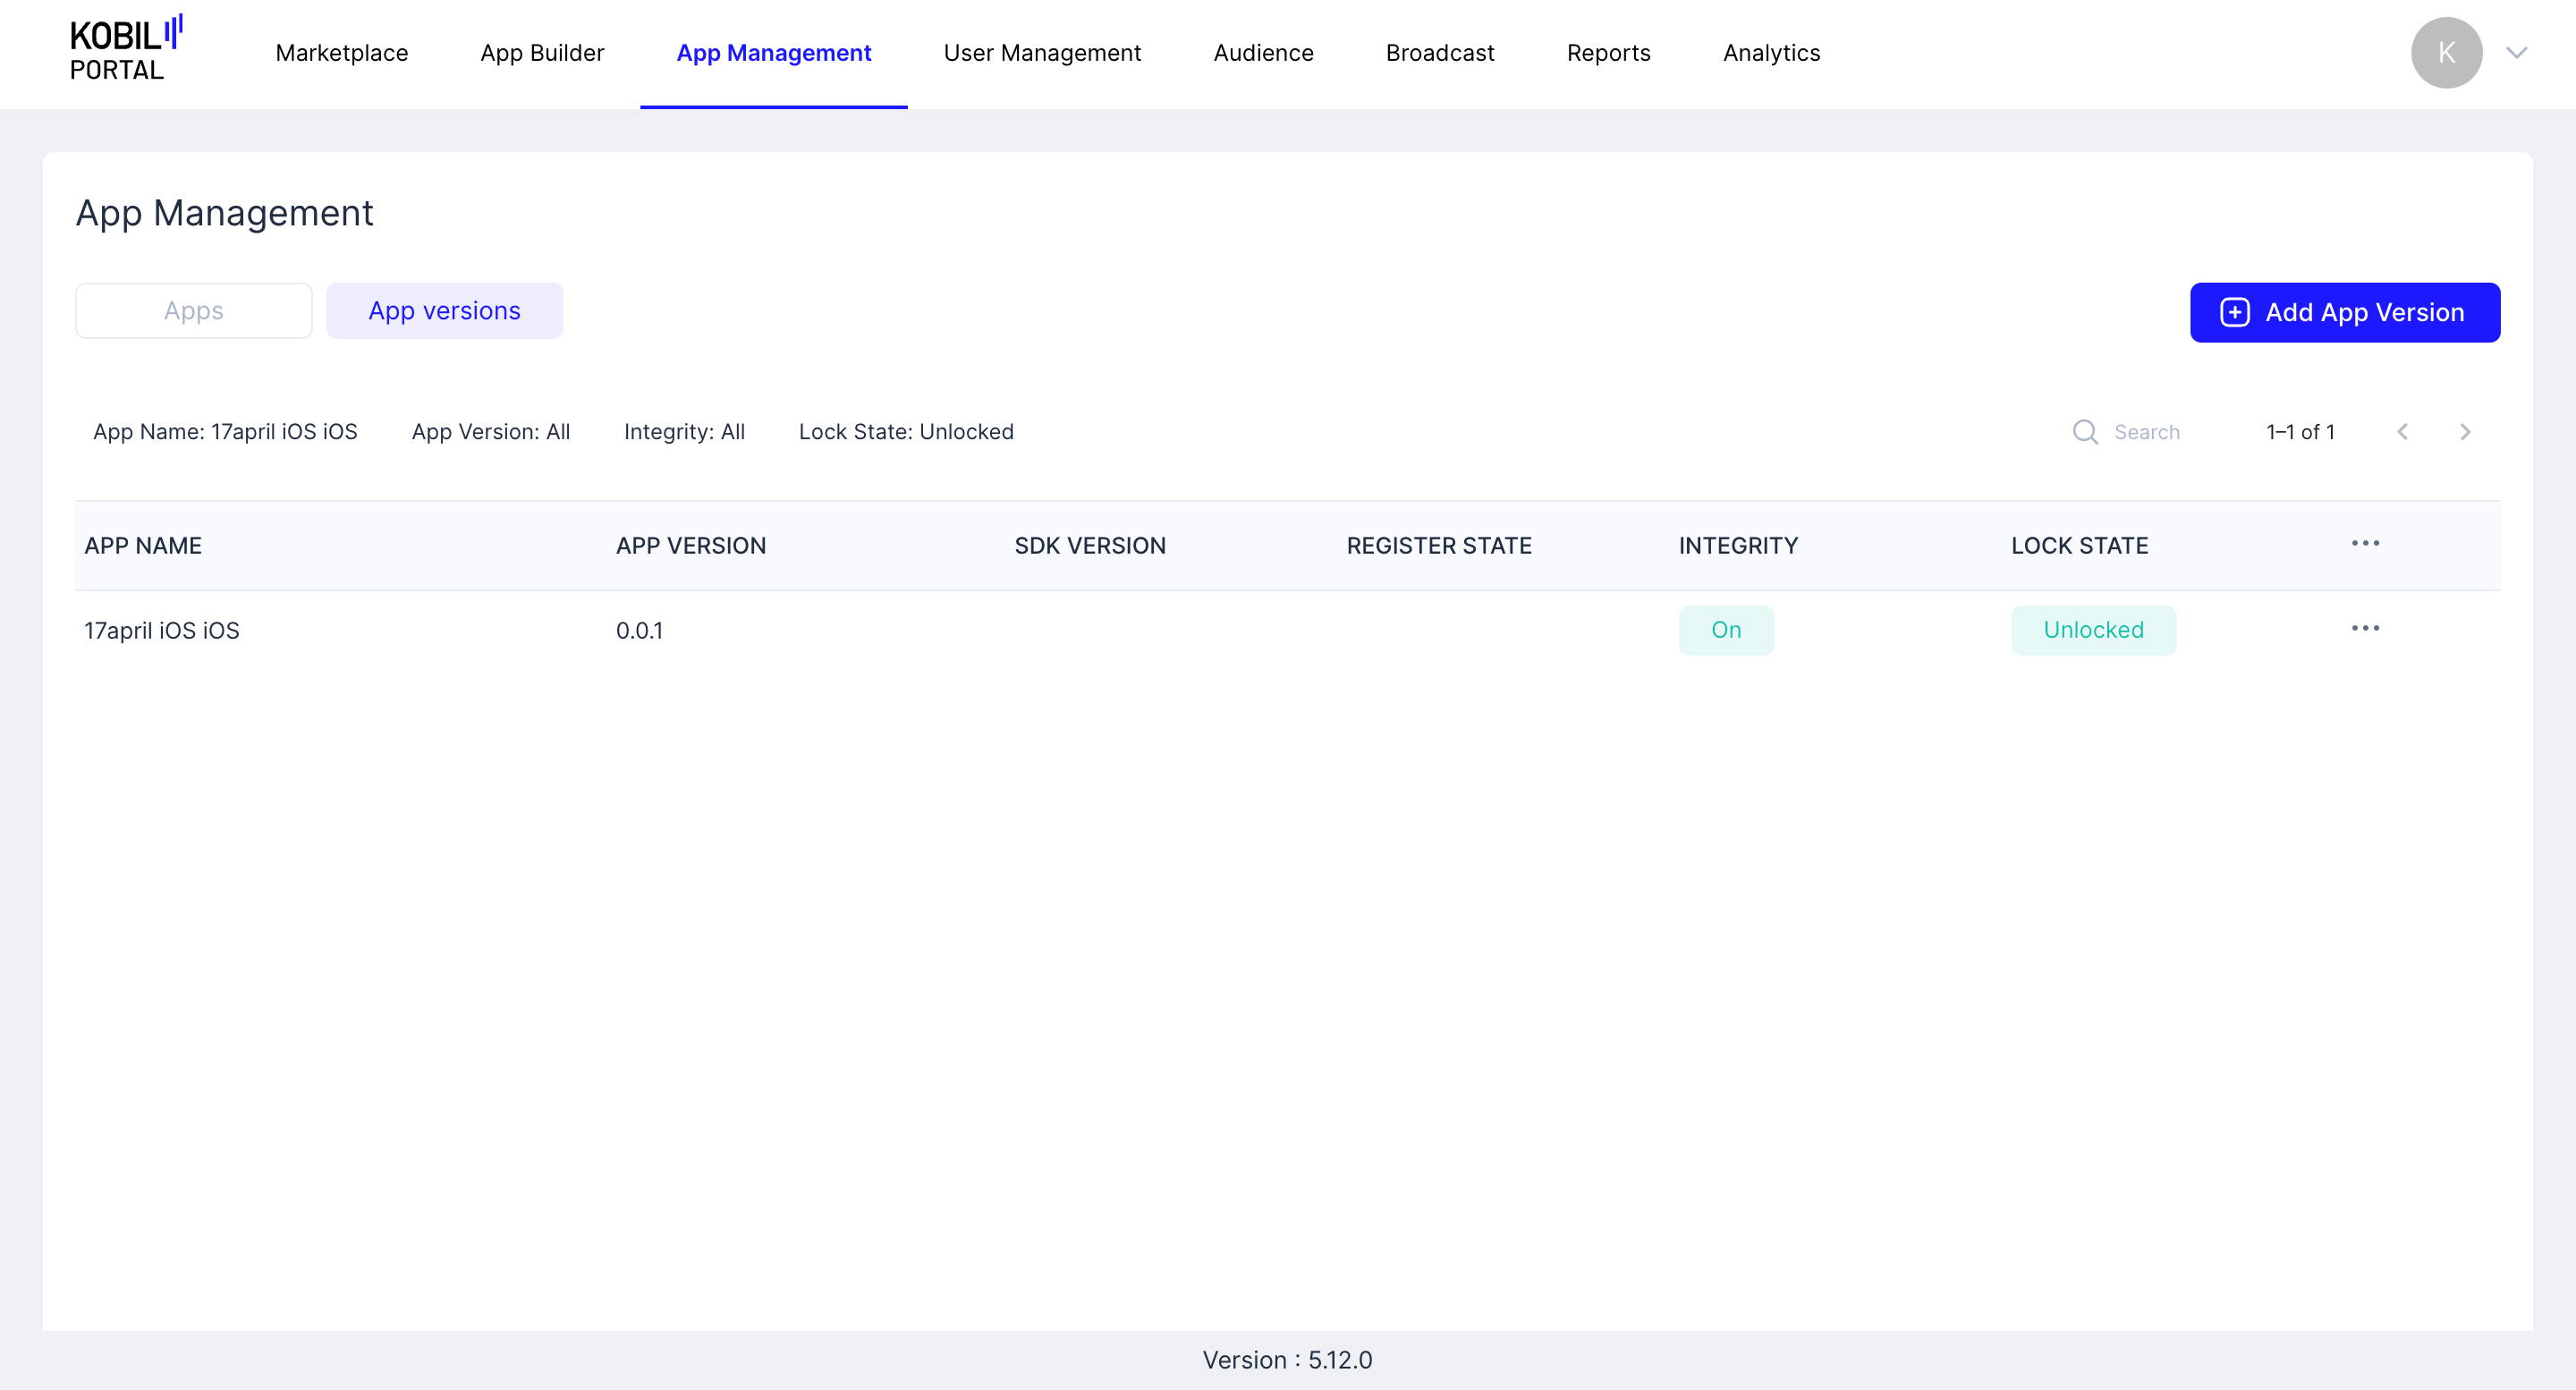Navigate to the Analytics section
2576x1390 pixels.
tap(1770, 53)
